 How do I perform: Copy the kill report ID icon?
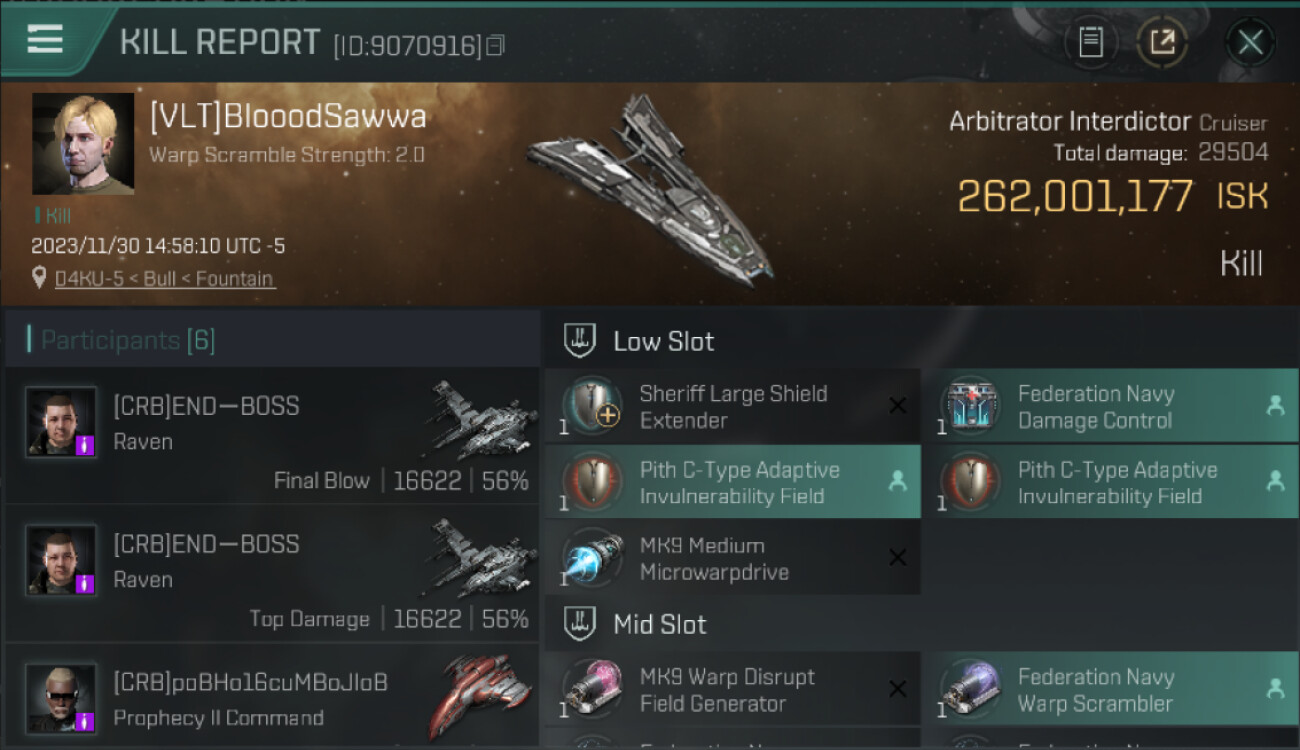coord(496,46)
